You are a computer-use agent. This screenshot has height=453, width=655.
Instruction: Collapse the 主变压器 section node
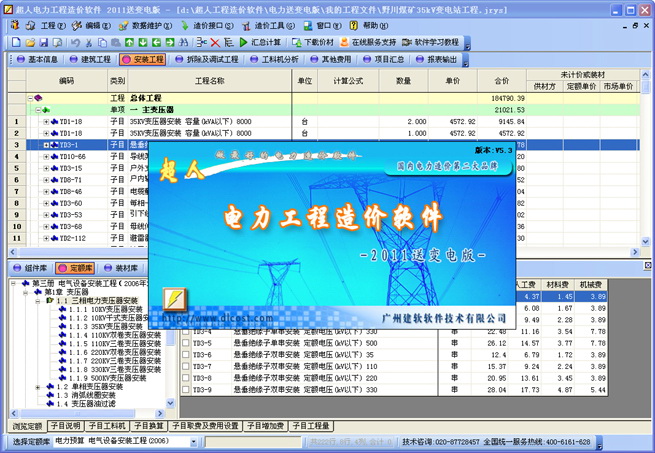pyautogui.click(x=38, y=110)
